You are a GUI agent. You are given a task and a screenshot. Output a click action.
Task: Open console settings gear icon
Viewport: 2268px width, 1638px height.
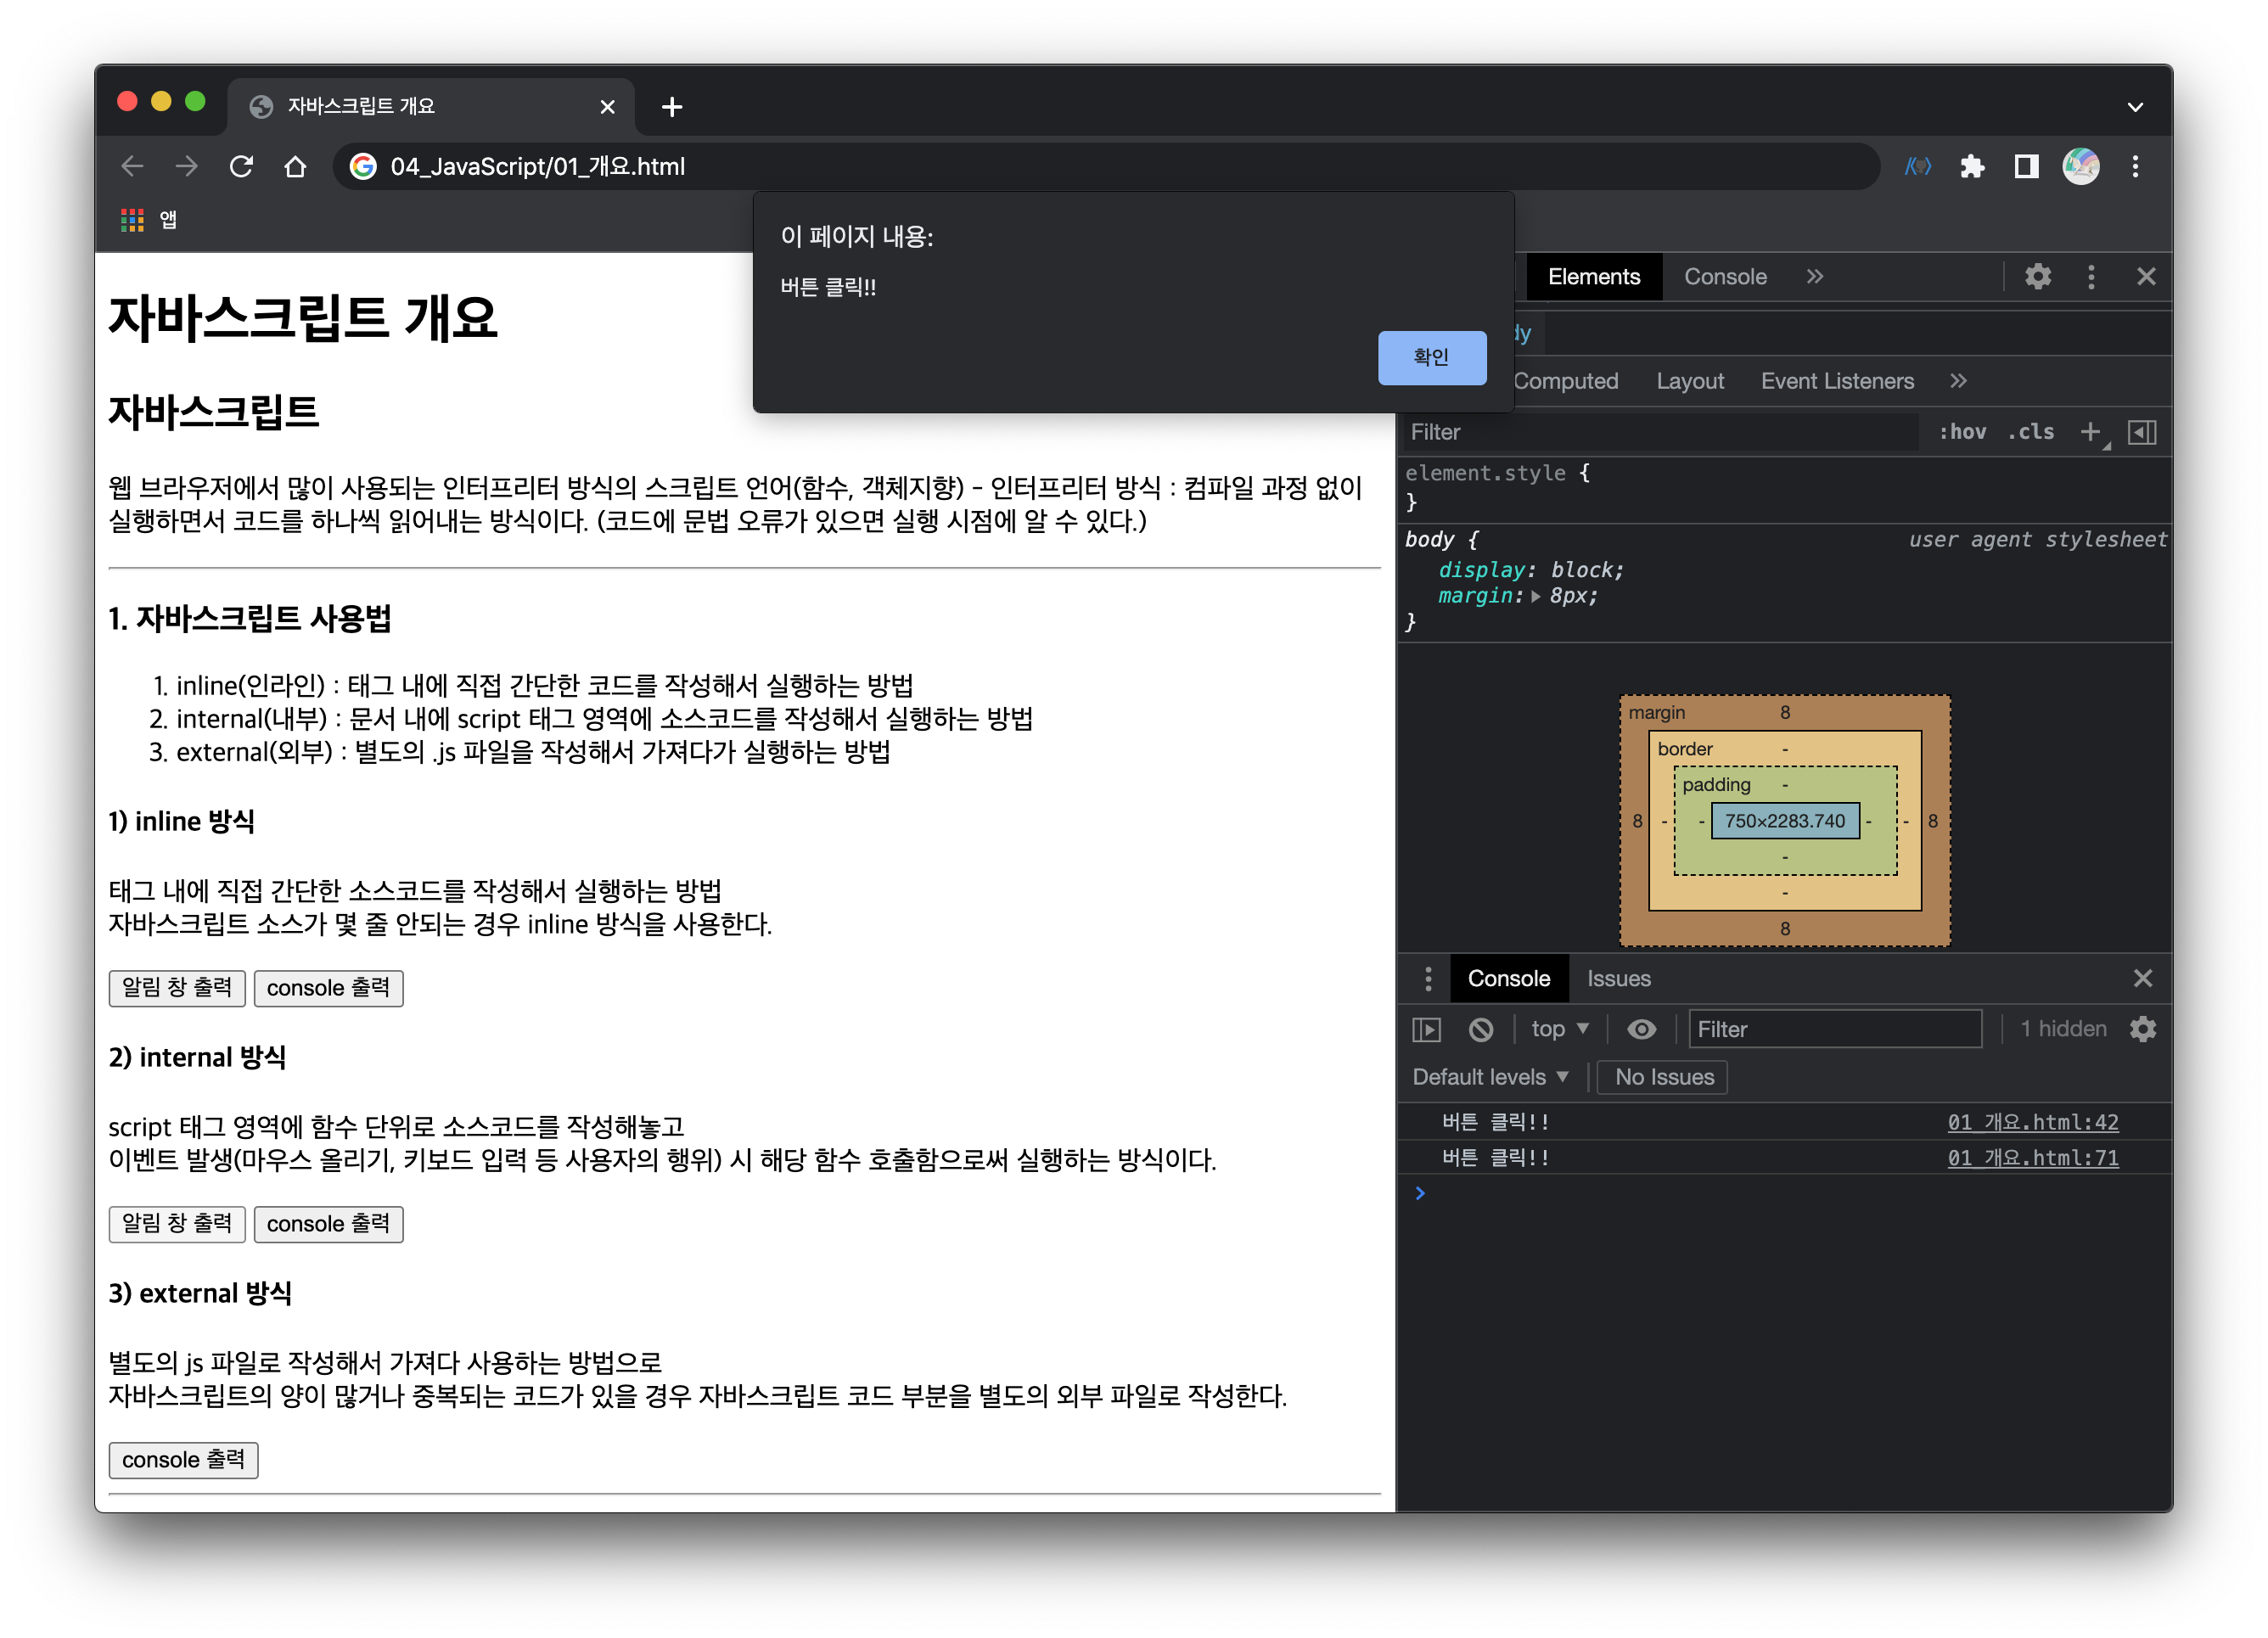click(x=2142, y=1029)
